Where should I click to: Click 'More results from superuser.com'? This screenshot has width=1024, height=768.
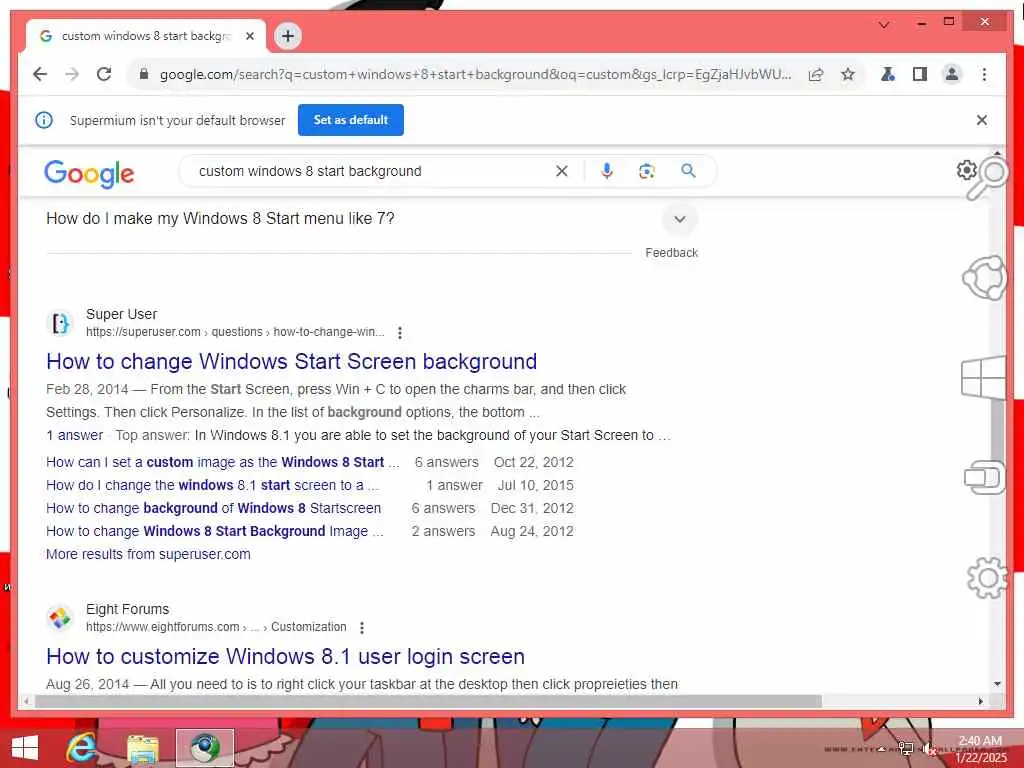click(x=148, y=554)
